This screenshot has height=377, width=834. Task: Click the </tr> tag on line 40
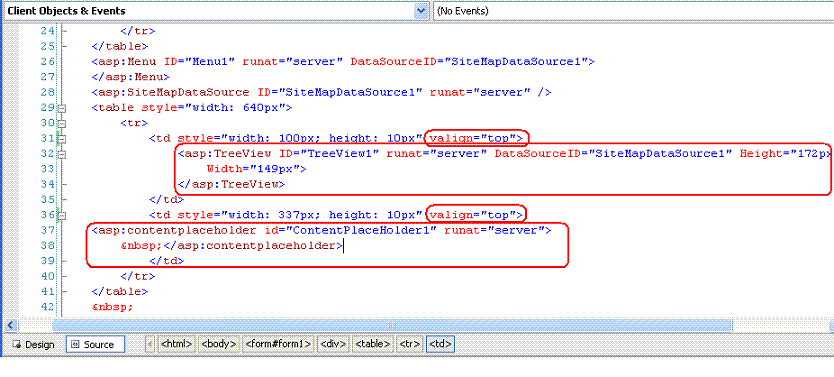click(x=138, y=276)
